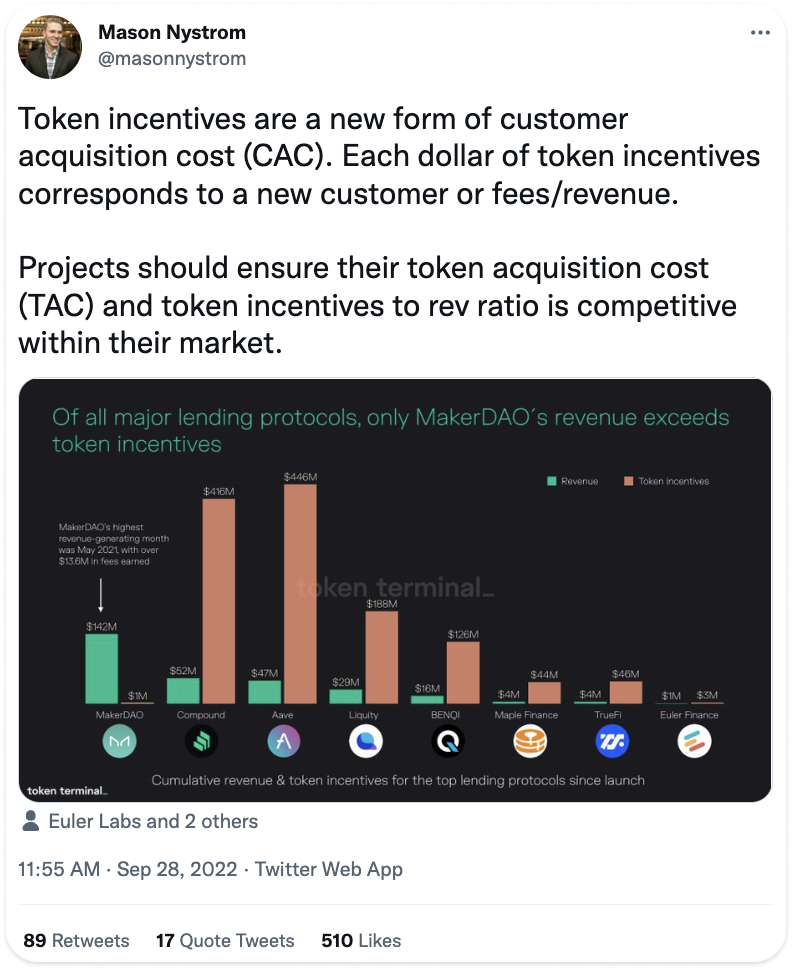The image size is (792, 970).
Task: Click the BENQI logo icon
Action: point(447,741)
